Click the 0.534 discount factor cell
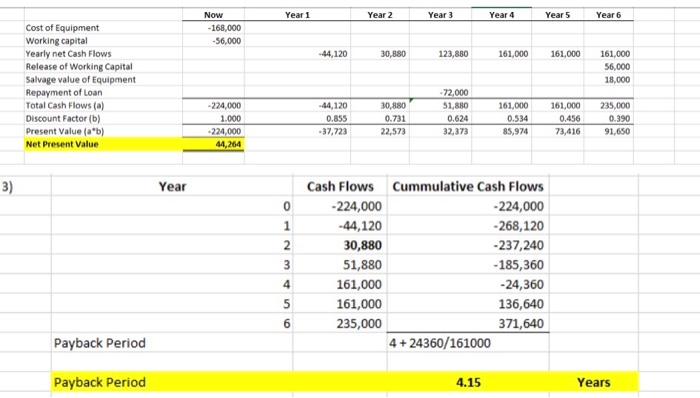The width and height of the screenshot is (700, 398). point(517,118)
